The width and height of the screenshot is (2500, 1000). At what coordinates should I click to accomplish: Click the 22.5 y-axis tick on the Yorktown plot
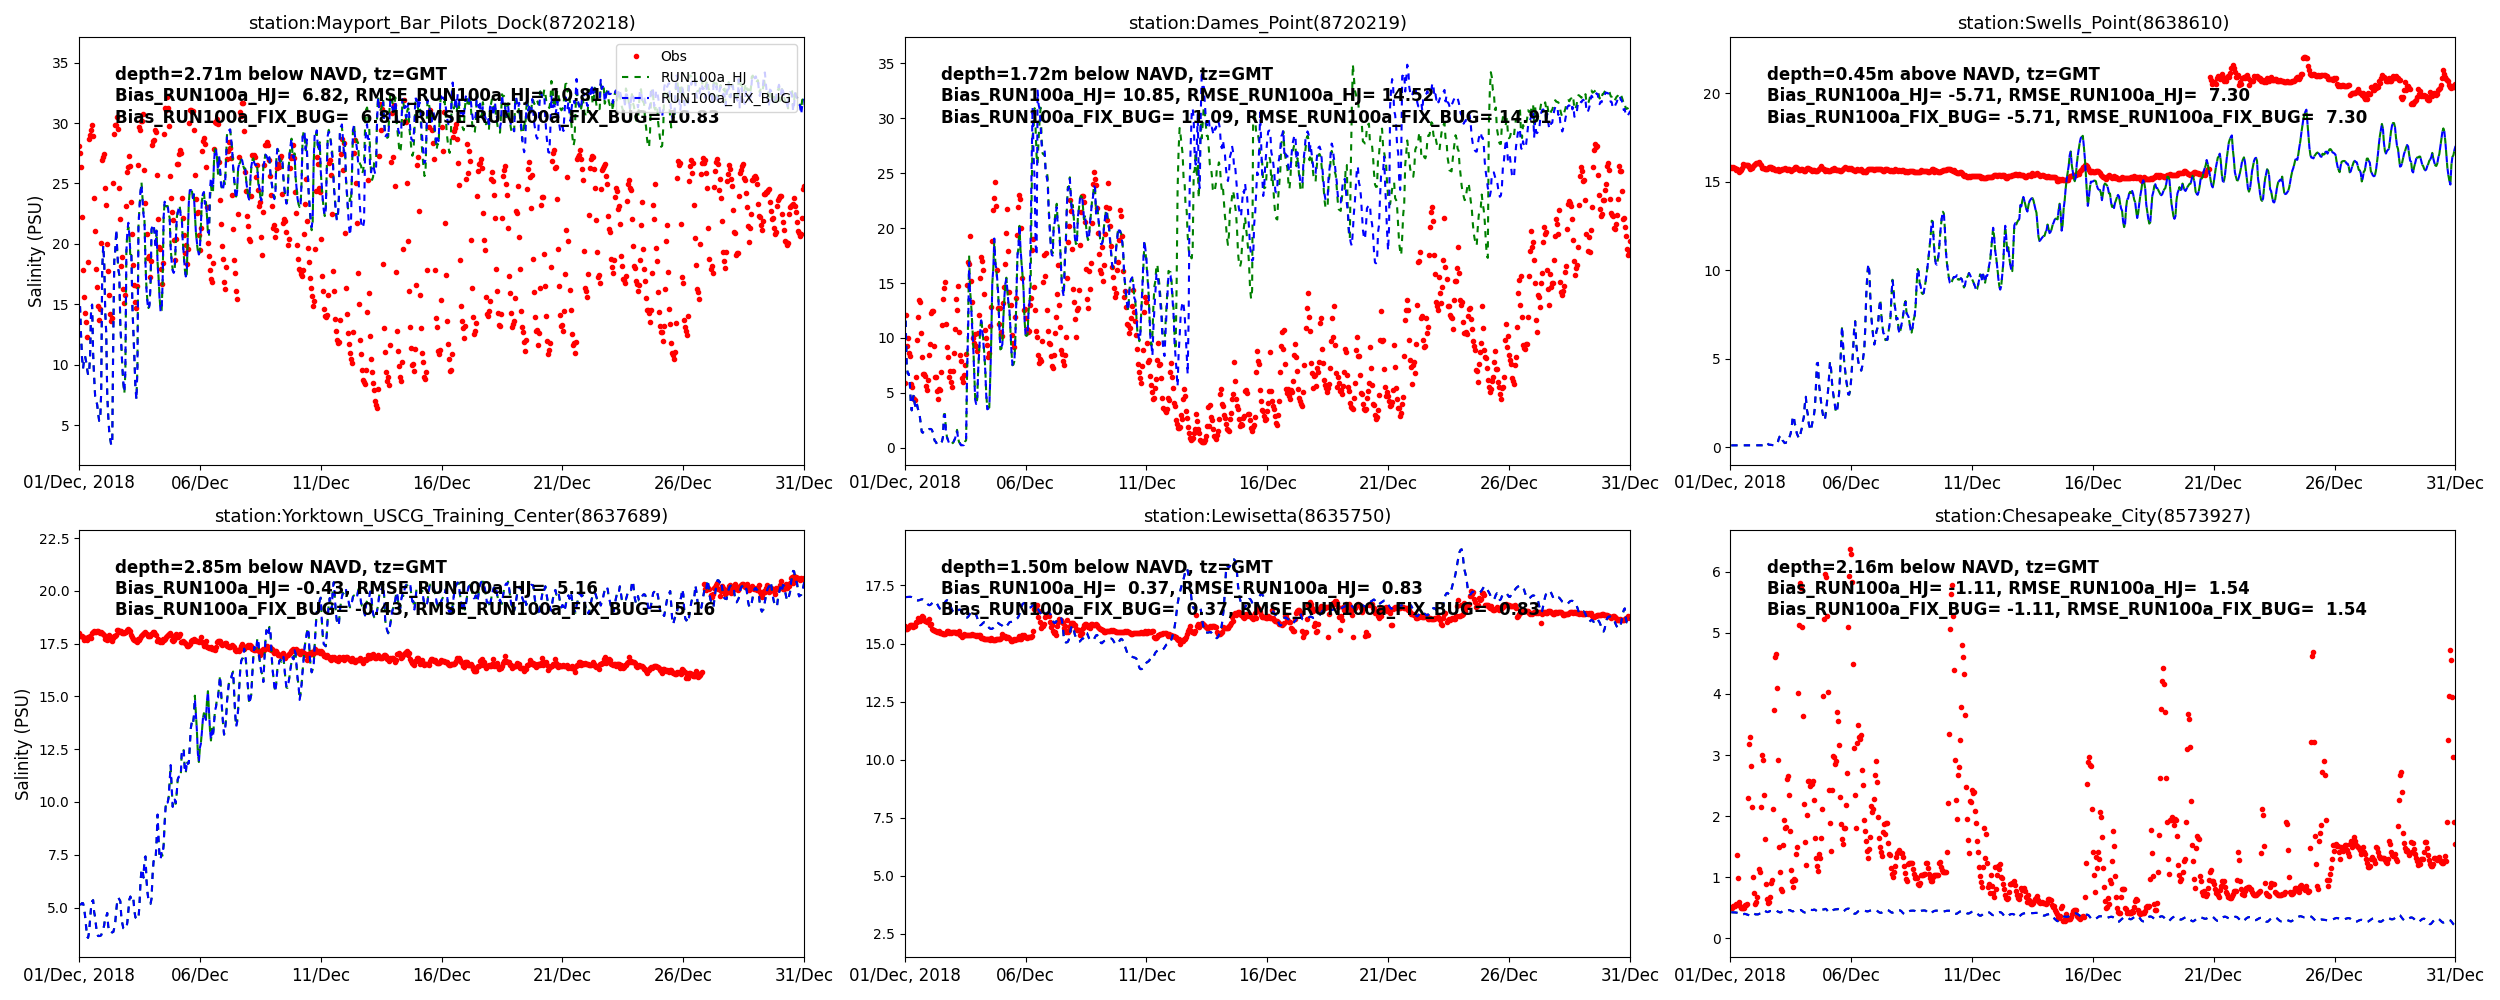(52, 539)
